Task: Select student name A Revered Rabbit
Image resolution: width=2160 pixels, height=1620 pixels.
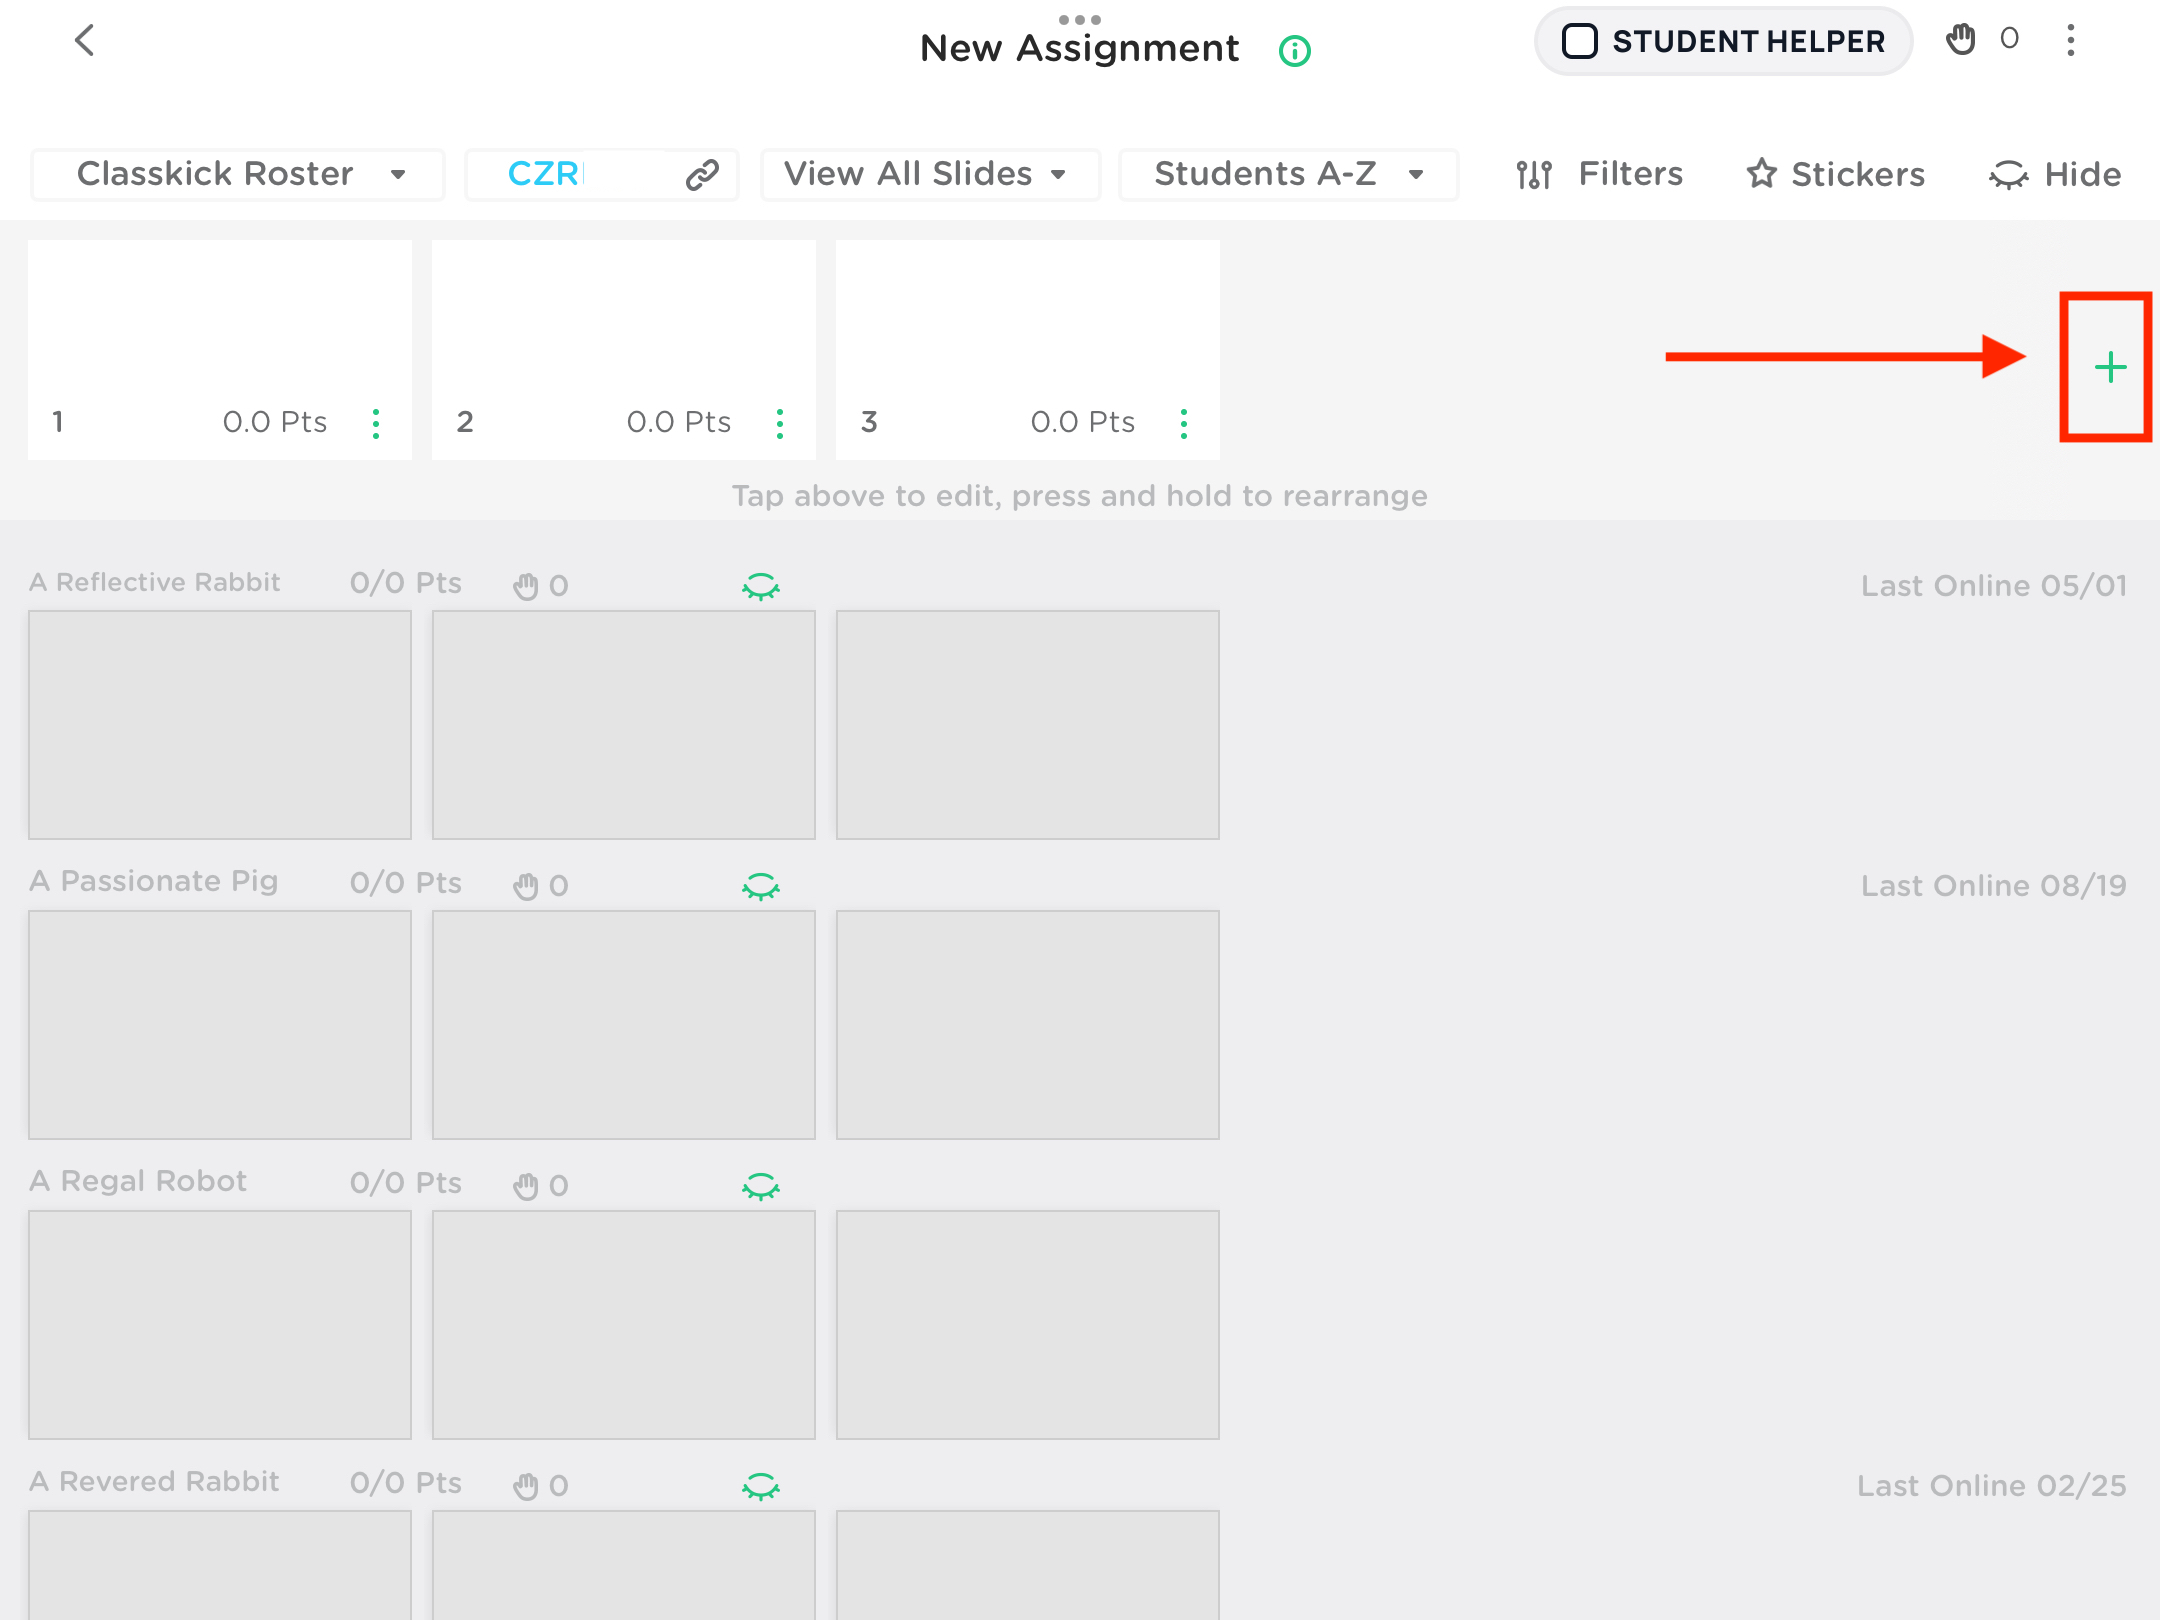Action: (154, 1481)
